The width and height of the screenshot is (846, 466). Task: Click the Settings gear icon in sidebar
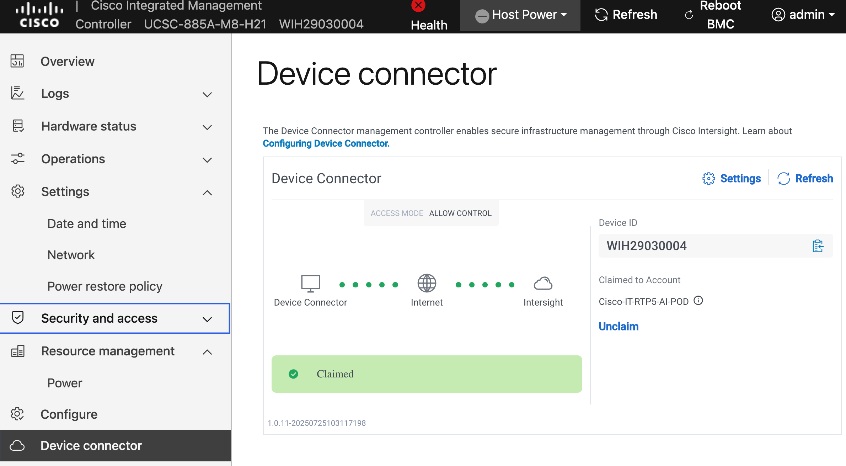[x=18, y=191]
